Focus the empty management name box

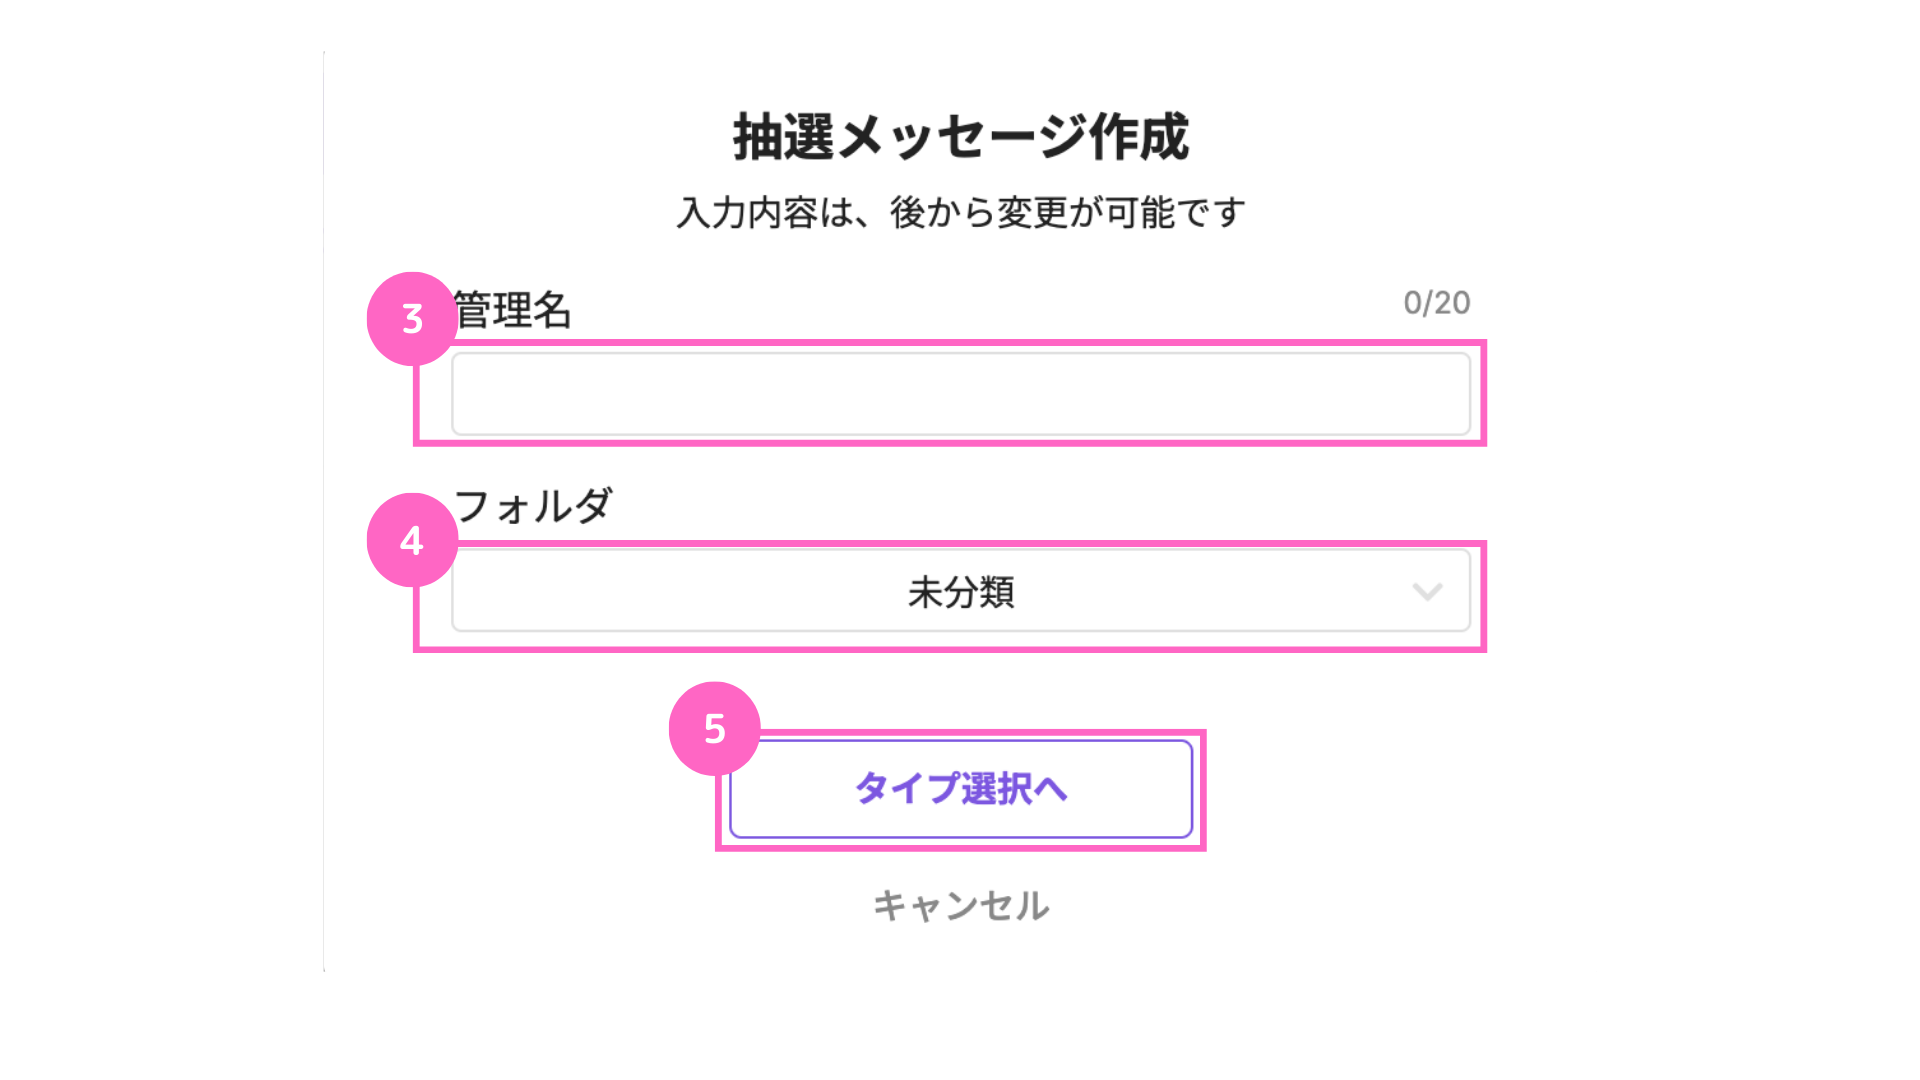[960, 394]
